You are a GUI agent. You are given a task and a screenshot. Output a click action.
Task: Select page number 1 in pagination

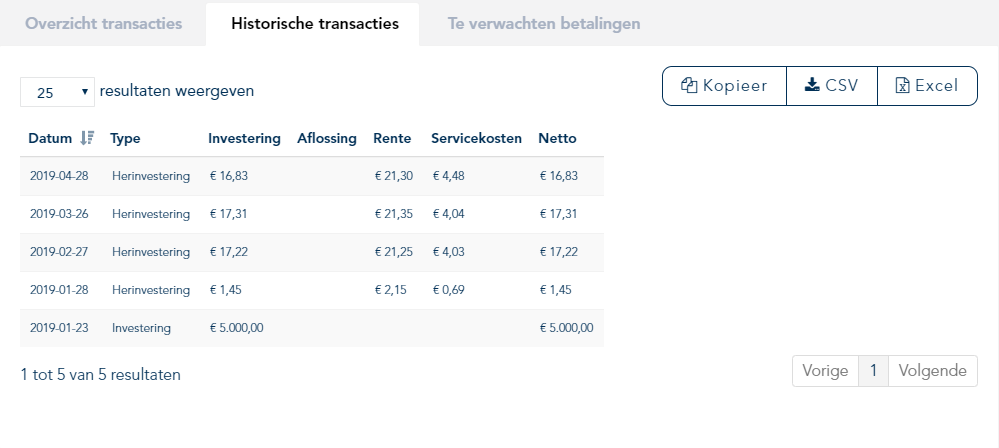pos(873,371)
